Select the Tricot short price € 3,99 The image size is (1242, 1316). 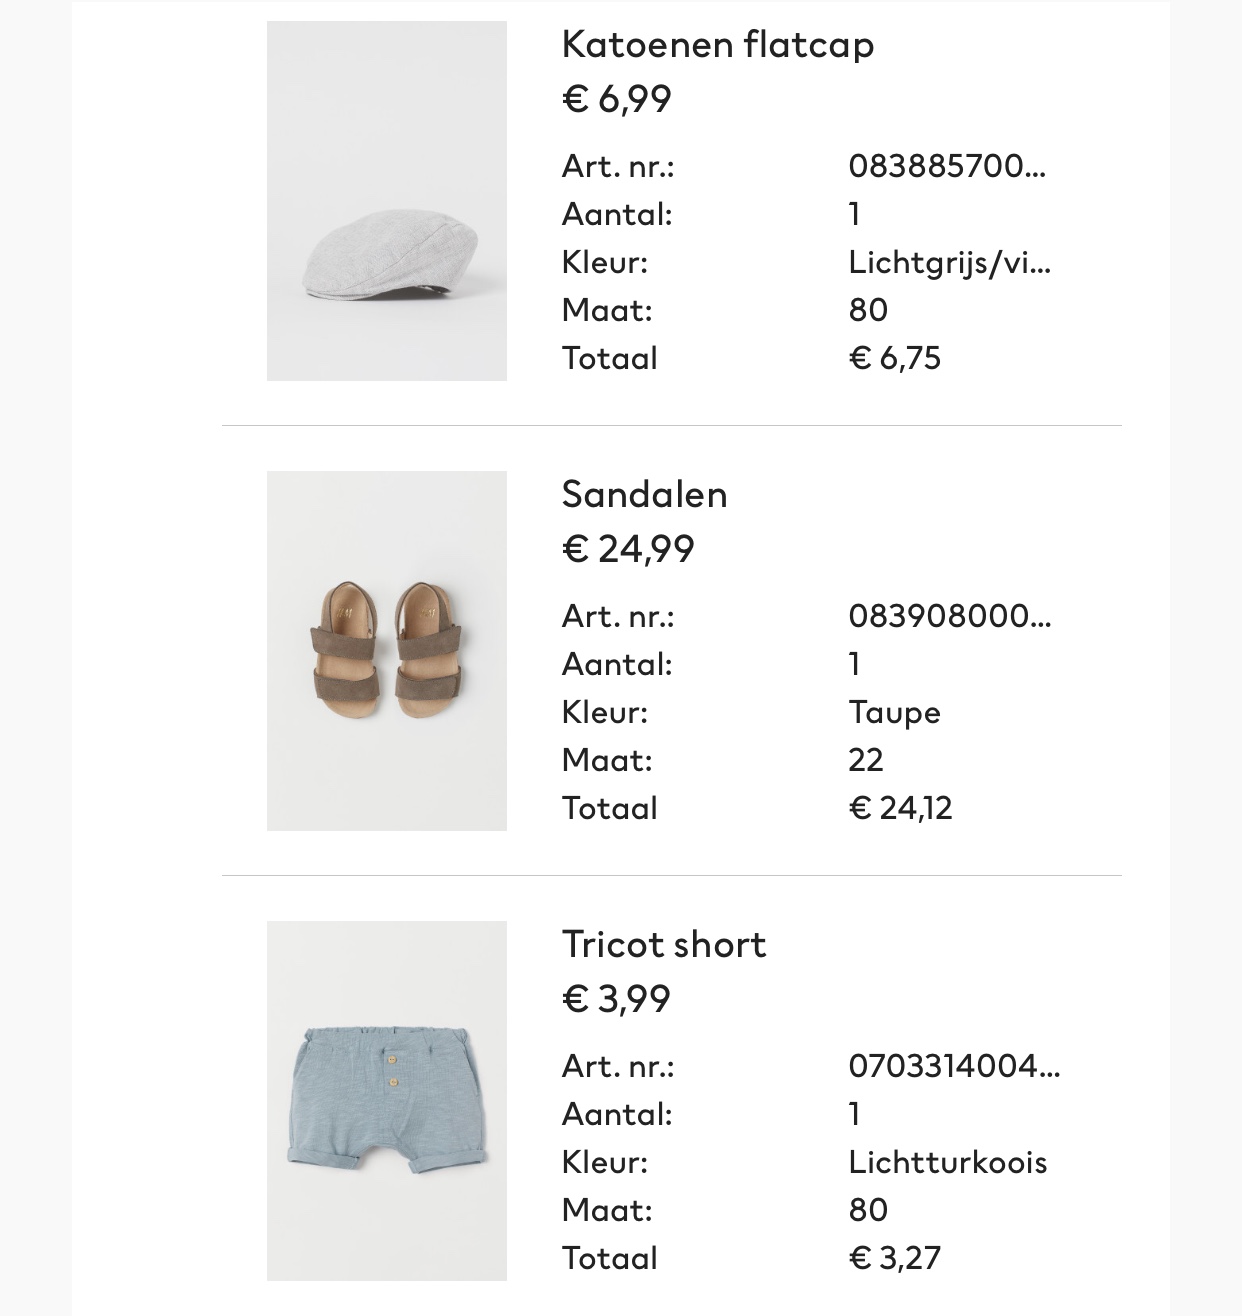click(617, 999)
